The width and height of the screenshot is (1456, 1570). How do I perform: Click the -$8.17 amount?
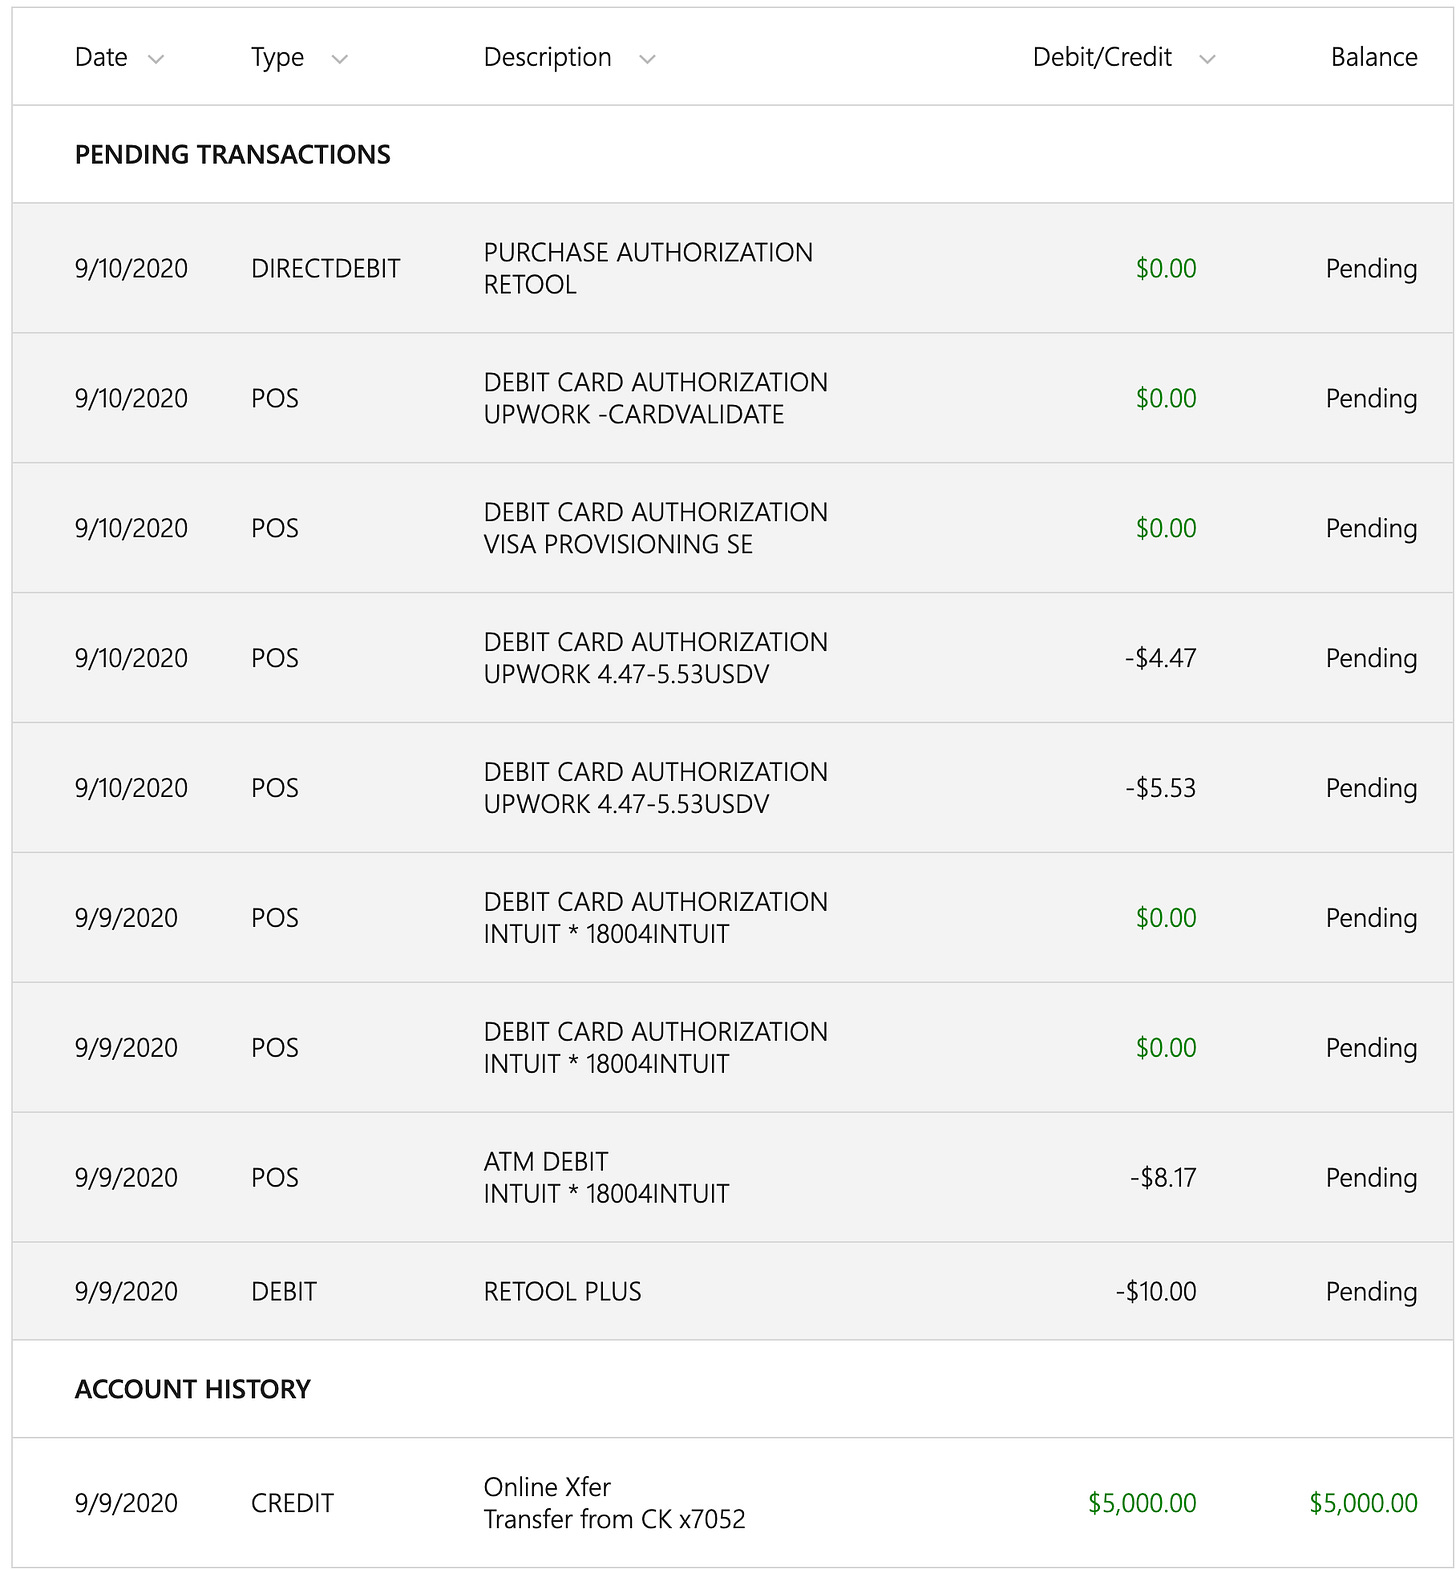pyautogui.click(x=1163, y=1177)
